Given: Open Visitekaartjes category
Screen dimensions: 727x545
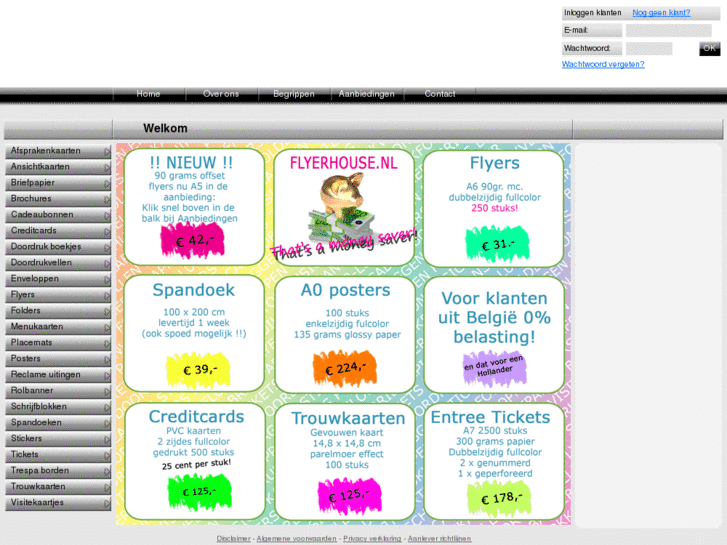Looking at the screenshot, I should (x=58, y=503).
